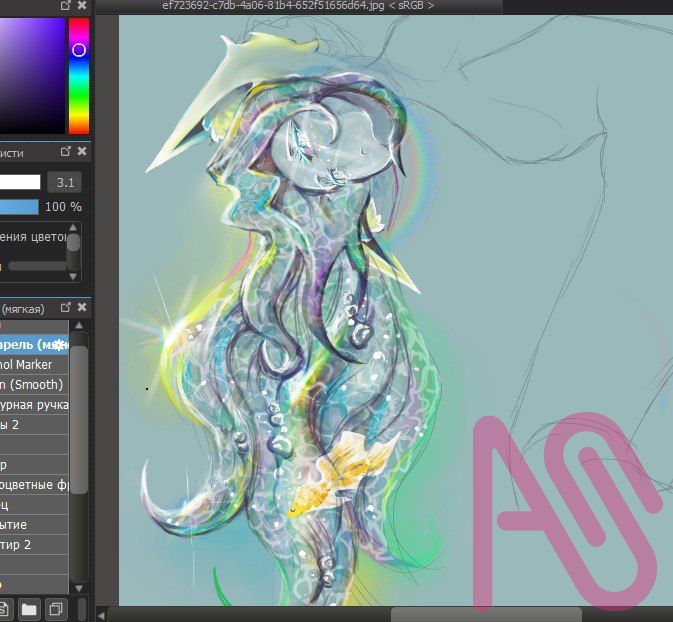Close the brush settings panel
Screen dimensions: 673x622
click(x=82, y=152)
